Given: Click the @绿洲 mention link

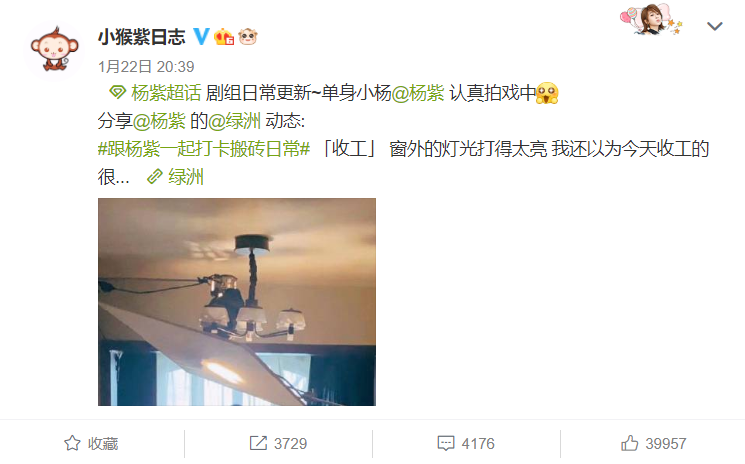Looking at the screenshot, I should tap(234, 121).
